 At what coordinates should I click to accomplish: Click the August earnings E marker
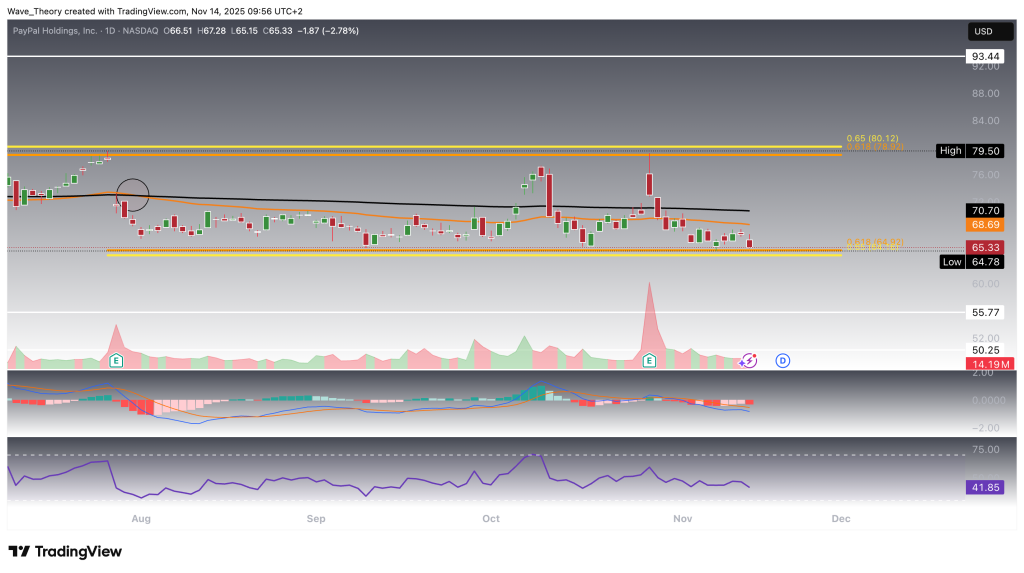point(116,360)
